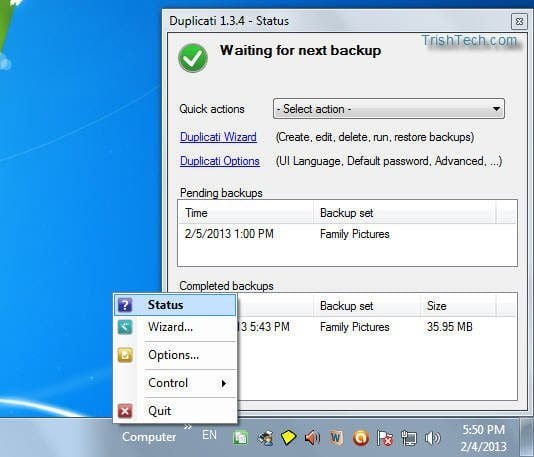
Task: Click the Computer toolbar on the taskbar
Action: pos(149,437)
